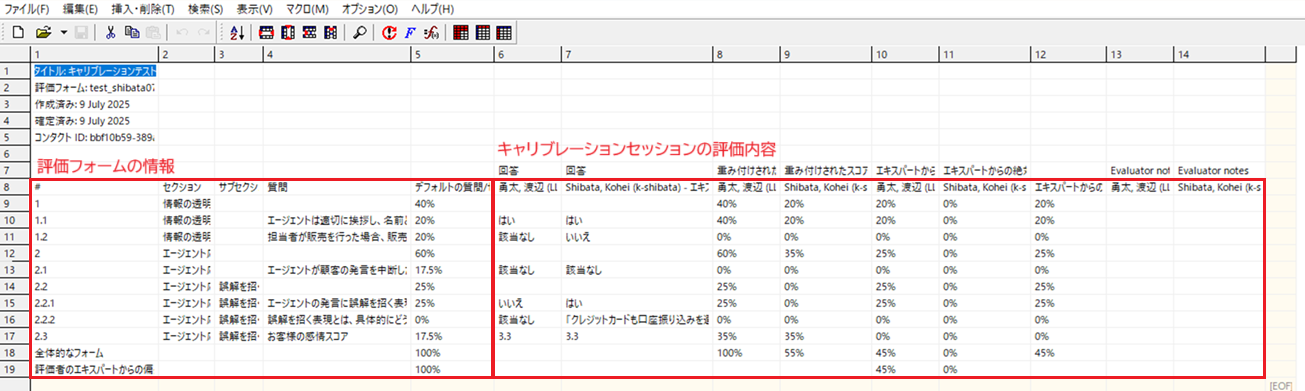Select the セクション header cell

pyautogui.click(x=186, y=187)
